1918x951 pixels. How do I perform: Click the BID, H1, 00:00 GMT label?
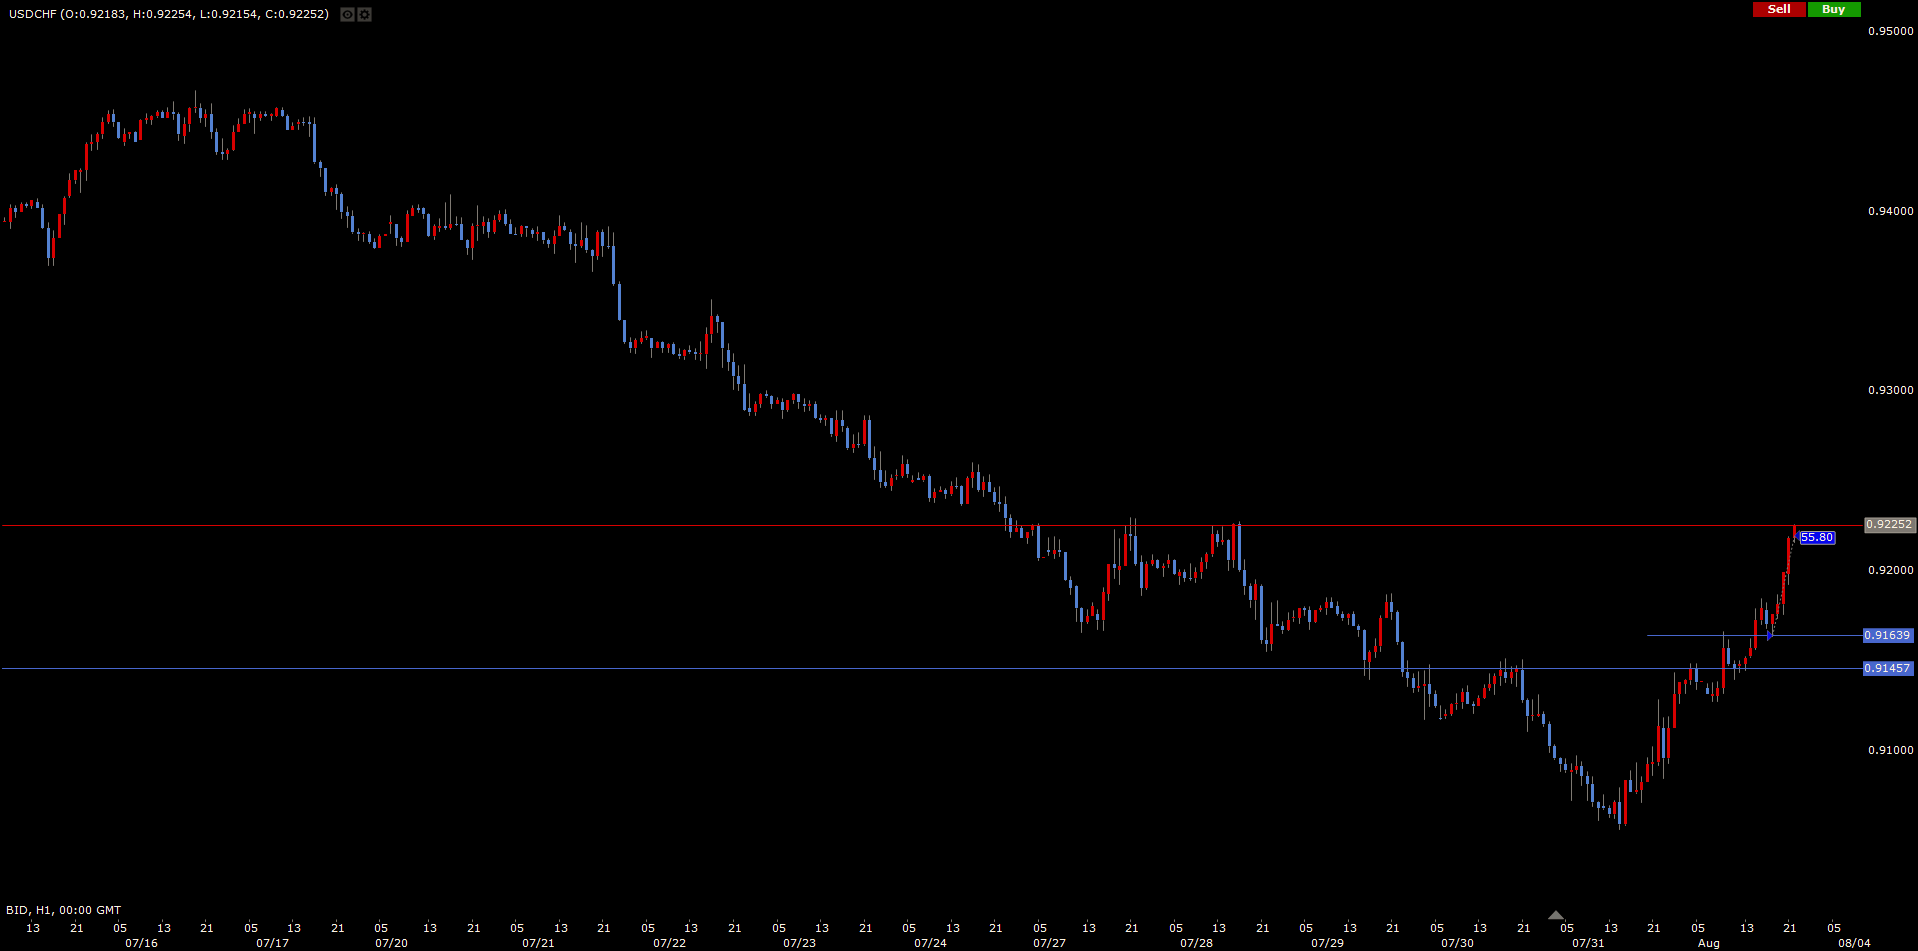coord(64,910)
